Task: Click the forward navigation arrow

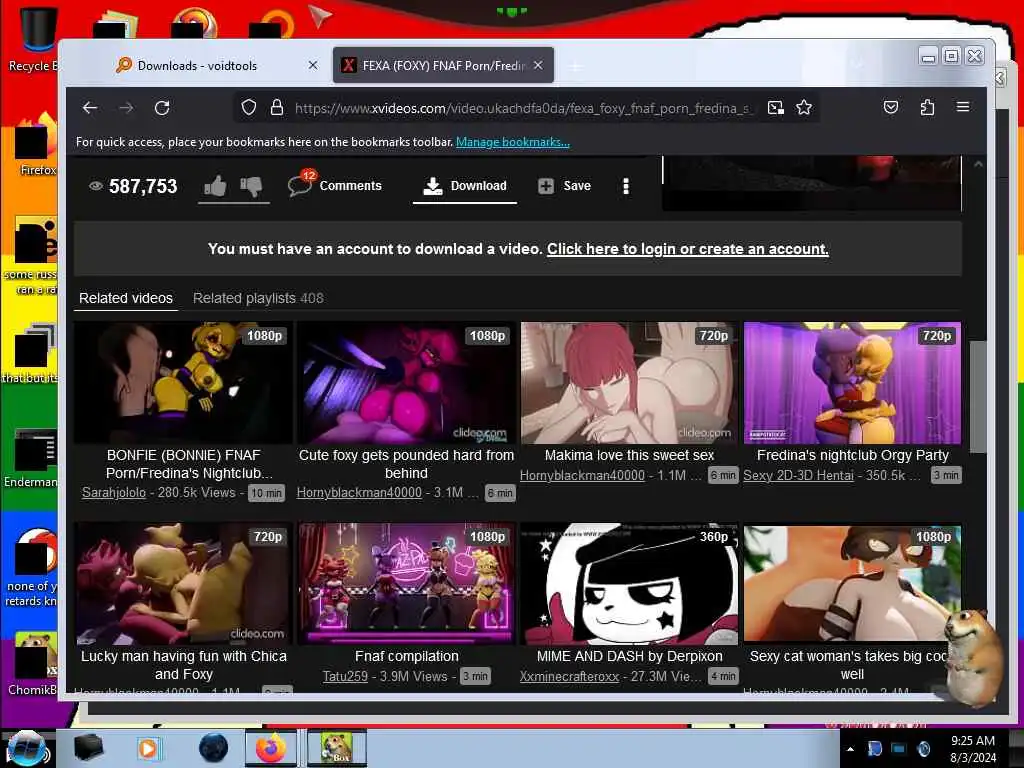Action: 126,108
